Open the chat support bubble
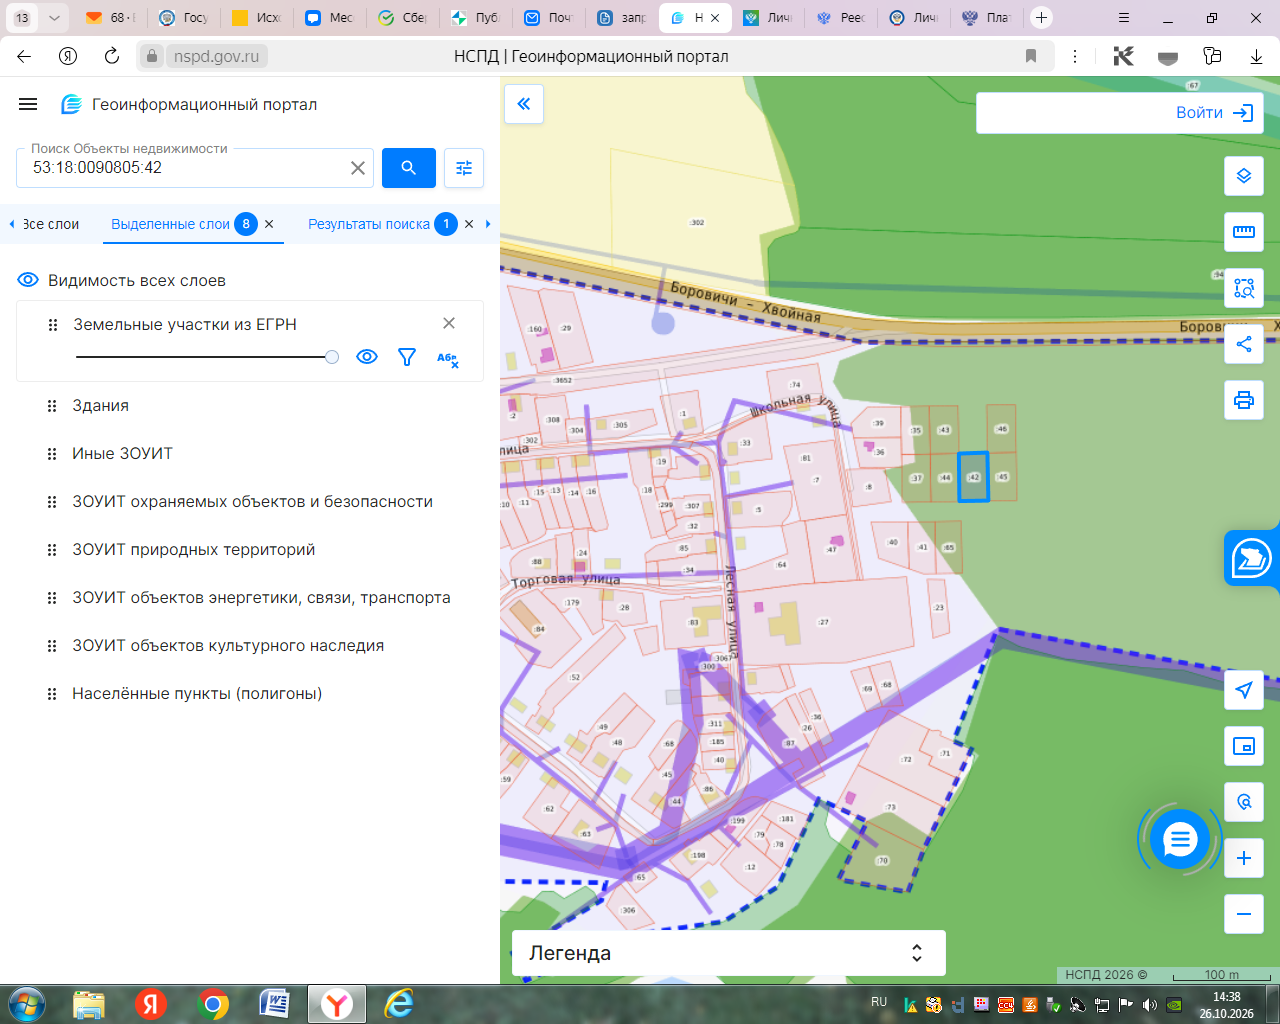The width and height of the screenshot is (1280, 1024). coord(1180,840)
